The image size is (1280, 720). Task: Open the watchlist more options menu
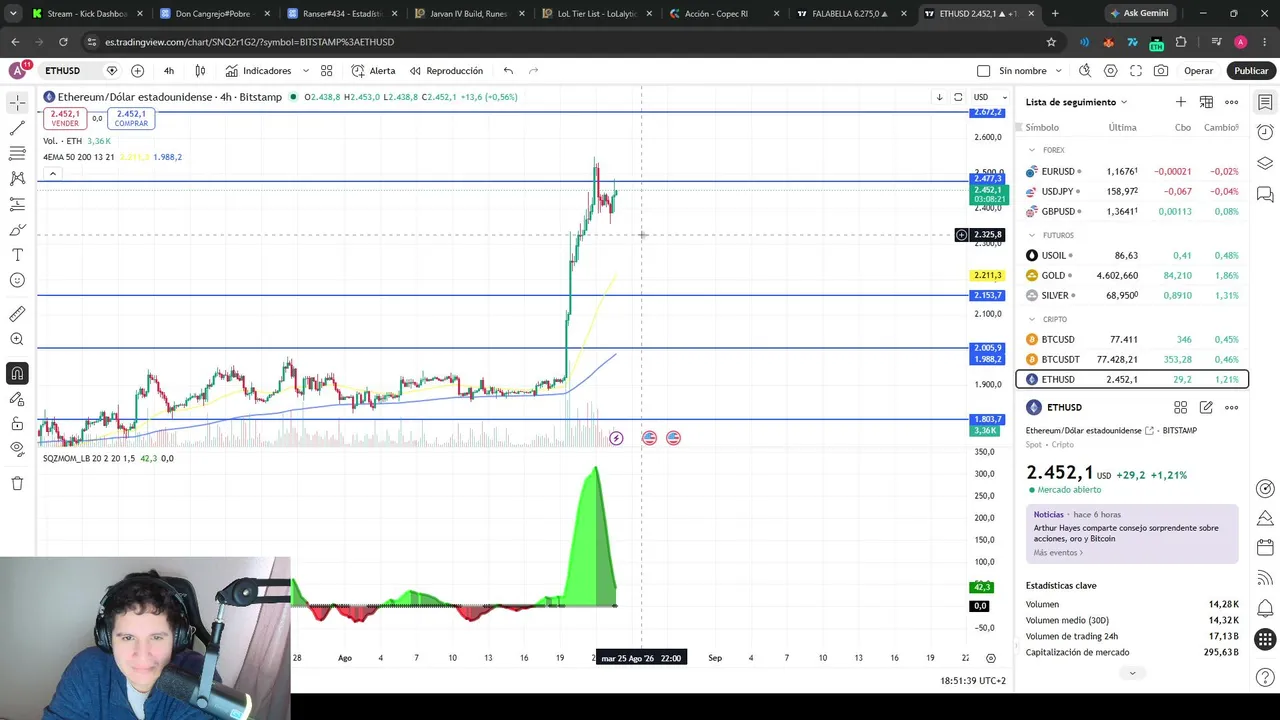[1231, 102]
